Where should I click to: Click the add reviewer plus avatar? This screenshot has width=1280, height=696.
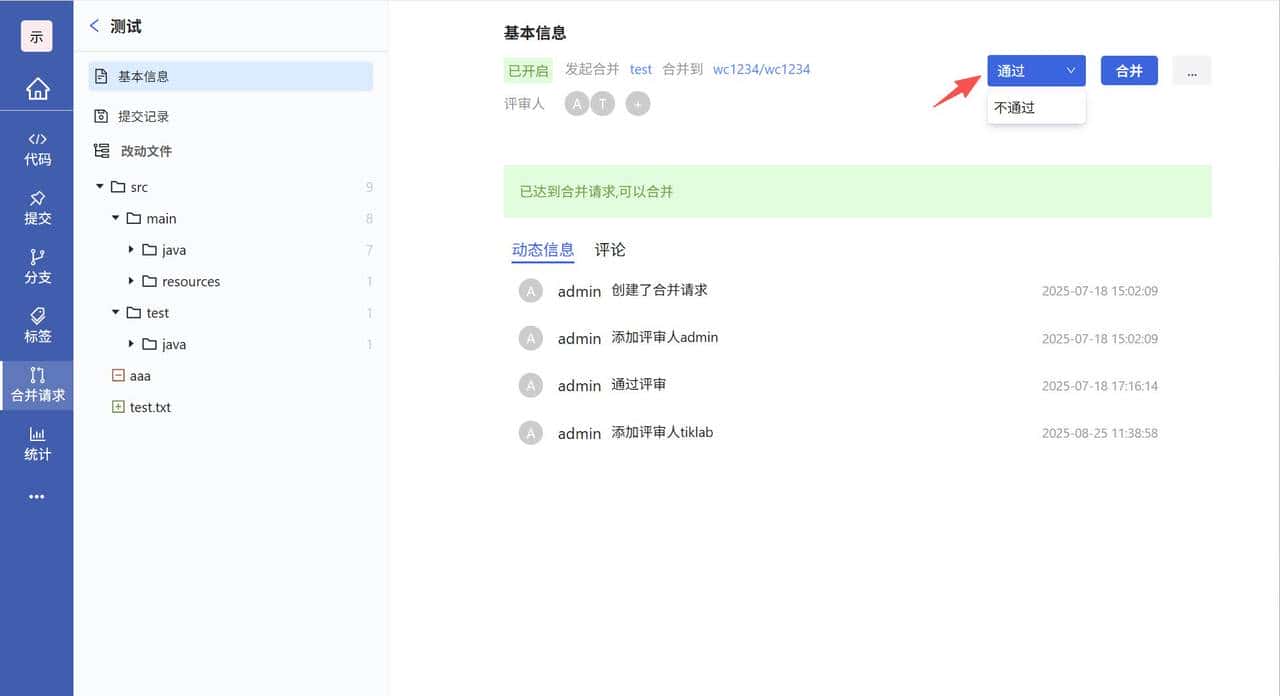(x=638, y=103)
